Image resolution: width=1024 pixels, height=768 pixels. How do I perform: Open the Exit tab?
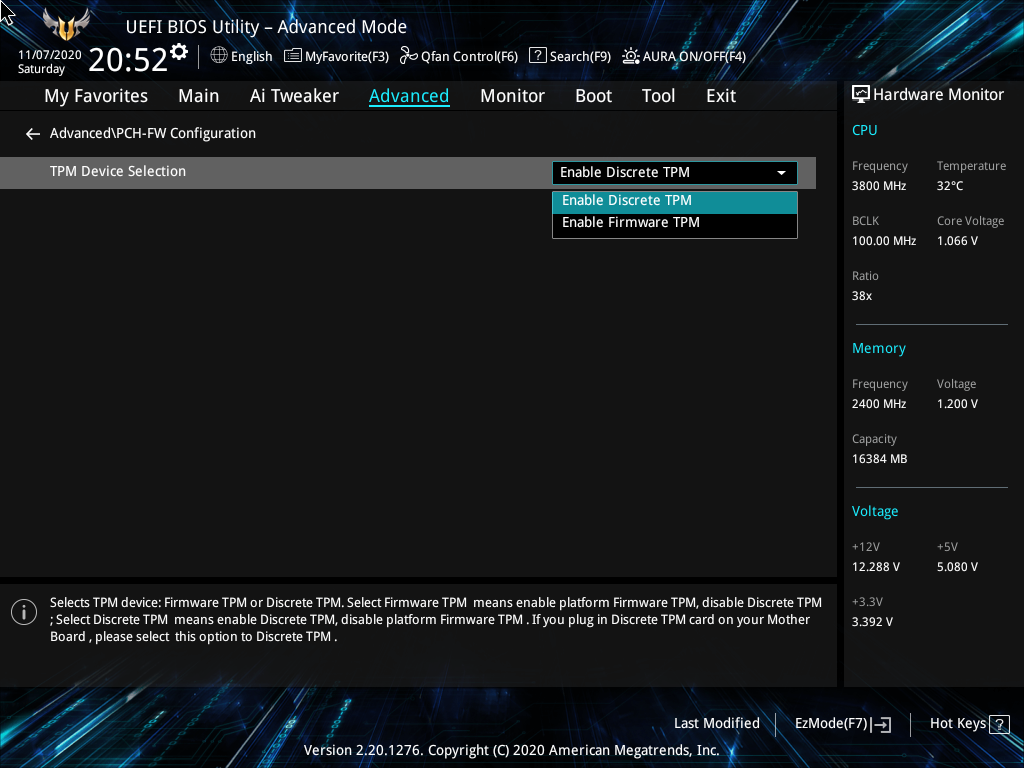click(721, 96)
